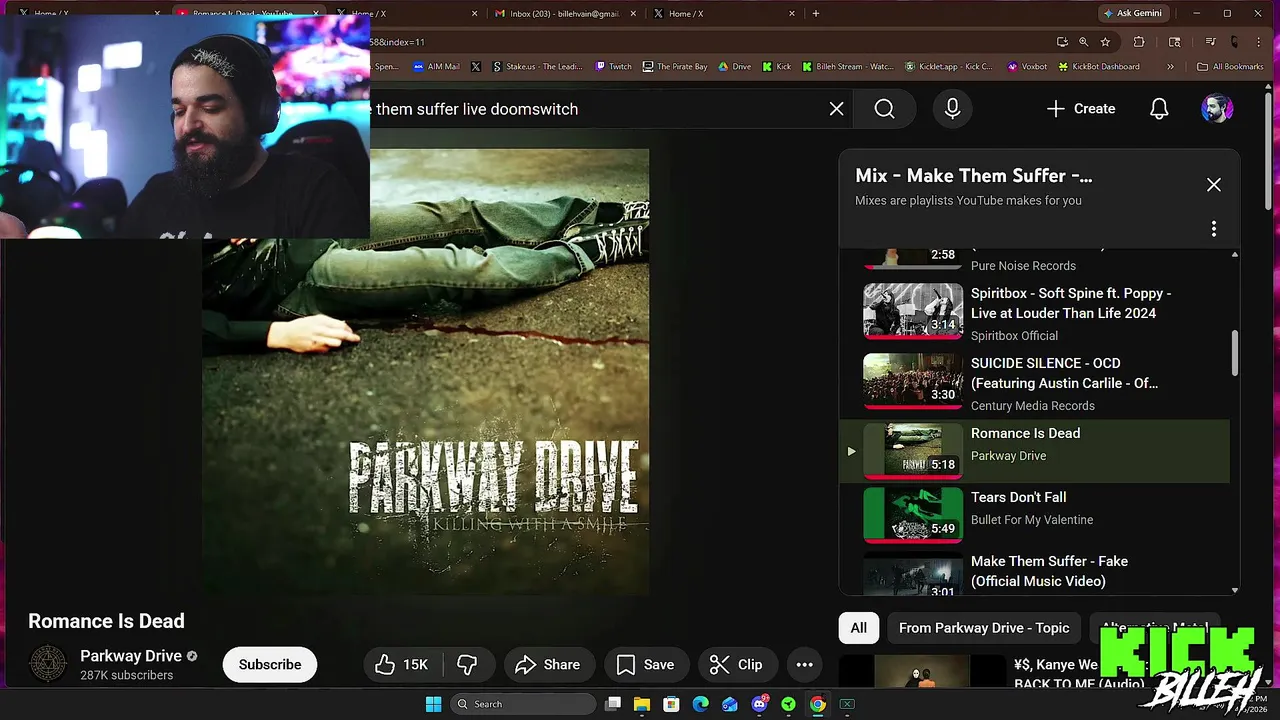Open Microsoft Store from the taskbar

pos(671,704)
